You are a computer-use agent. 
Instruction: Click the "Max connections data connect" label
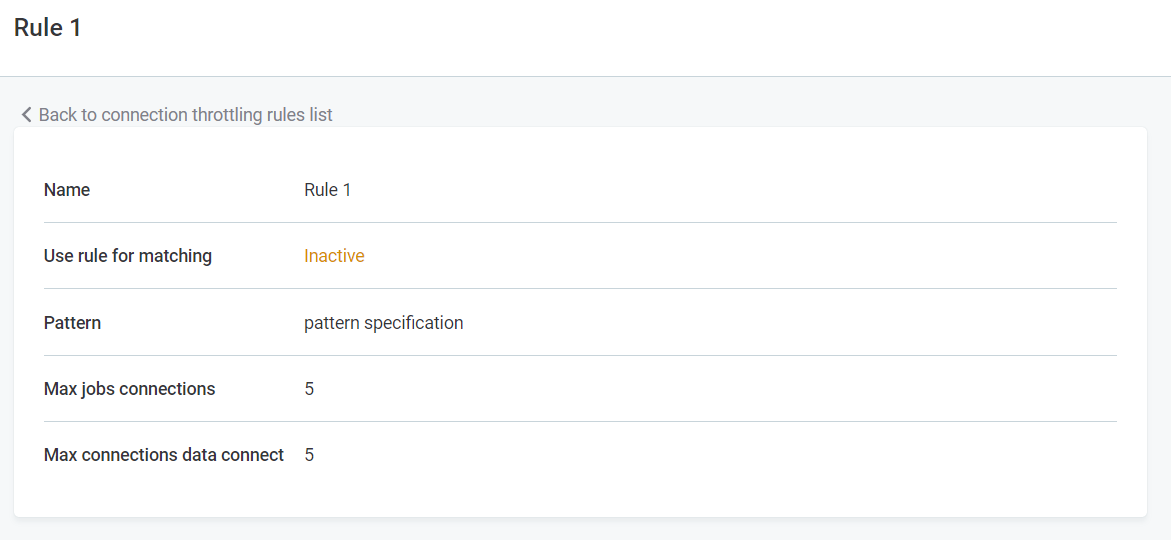coord(164,455)
